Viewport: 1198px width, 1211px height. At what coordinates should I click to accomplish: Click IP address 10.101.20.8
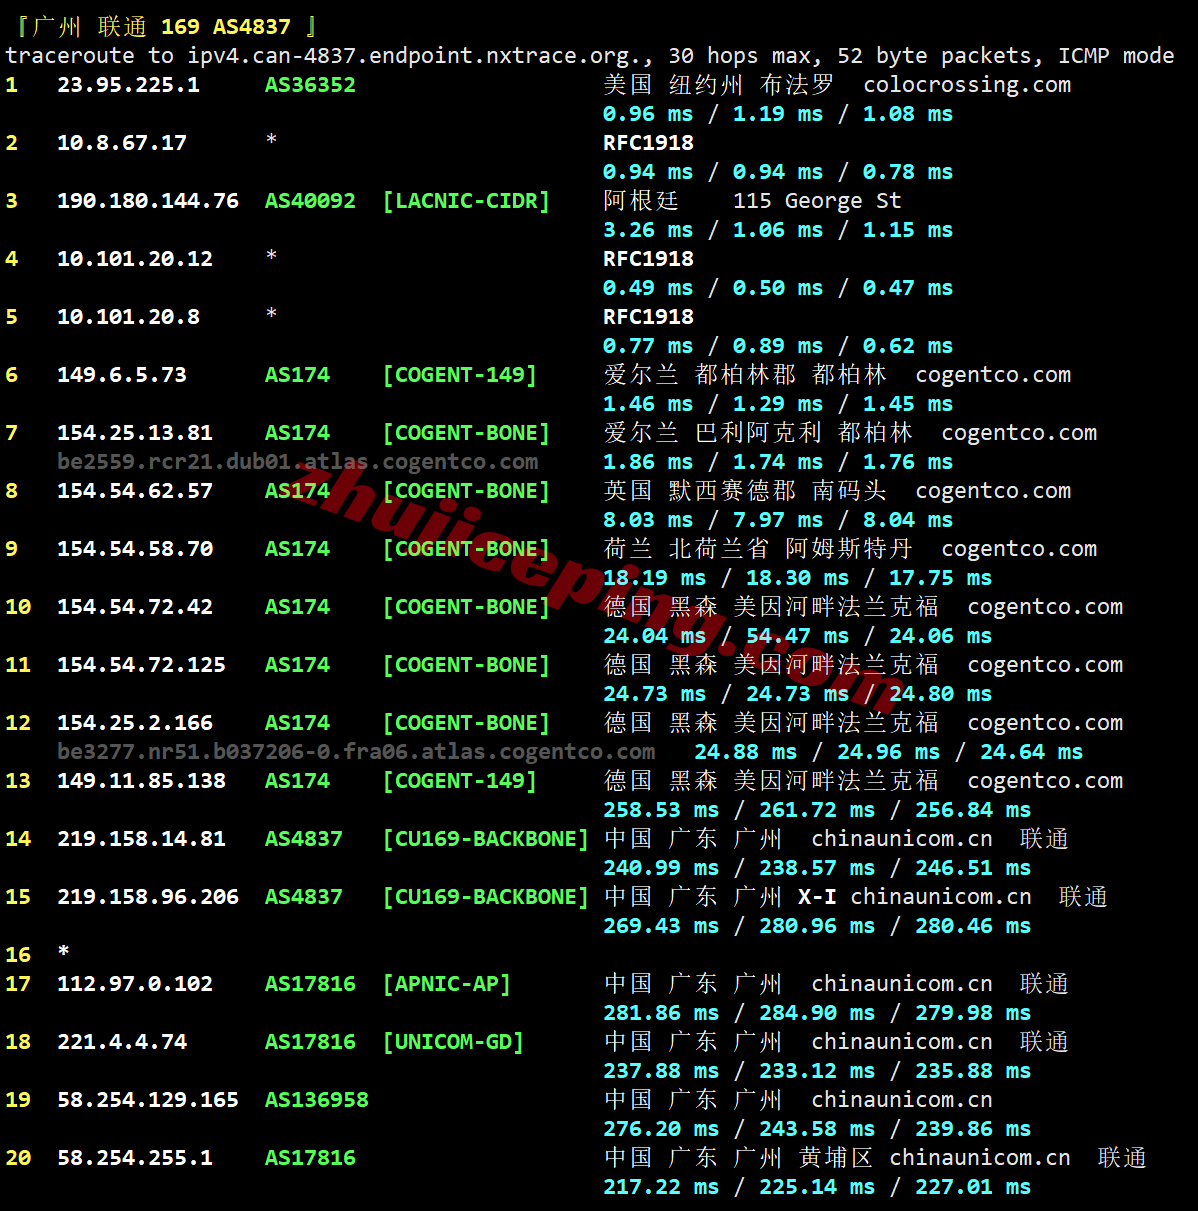point(128,317)
